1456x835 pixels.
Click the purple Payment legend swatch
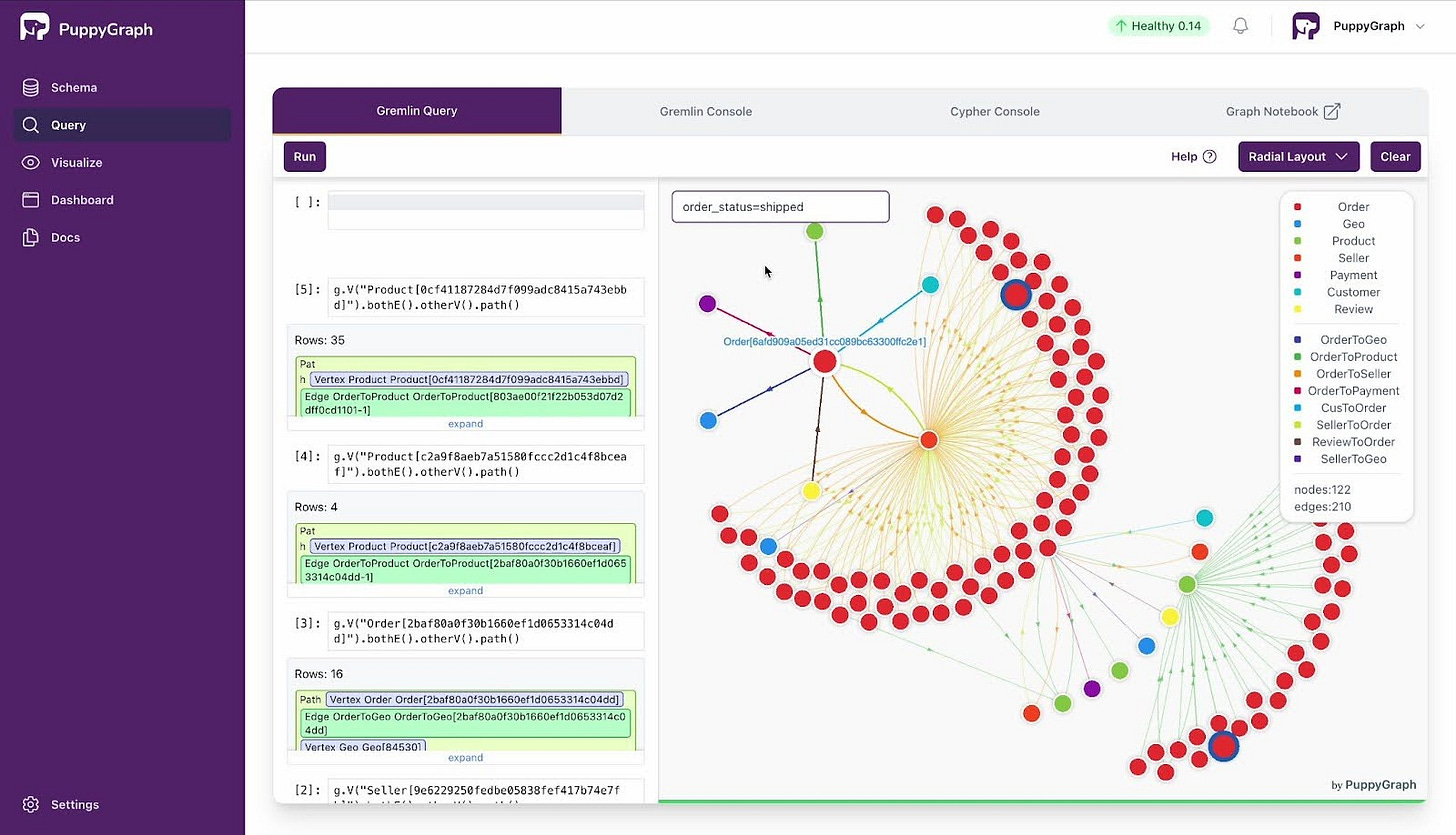1298,275
